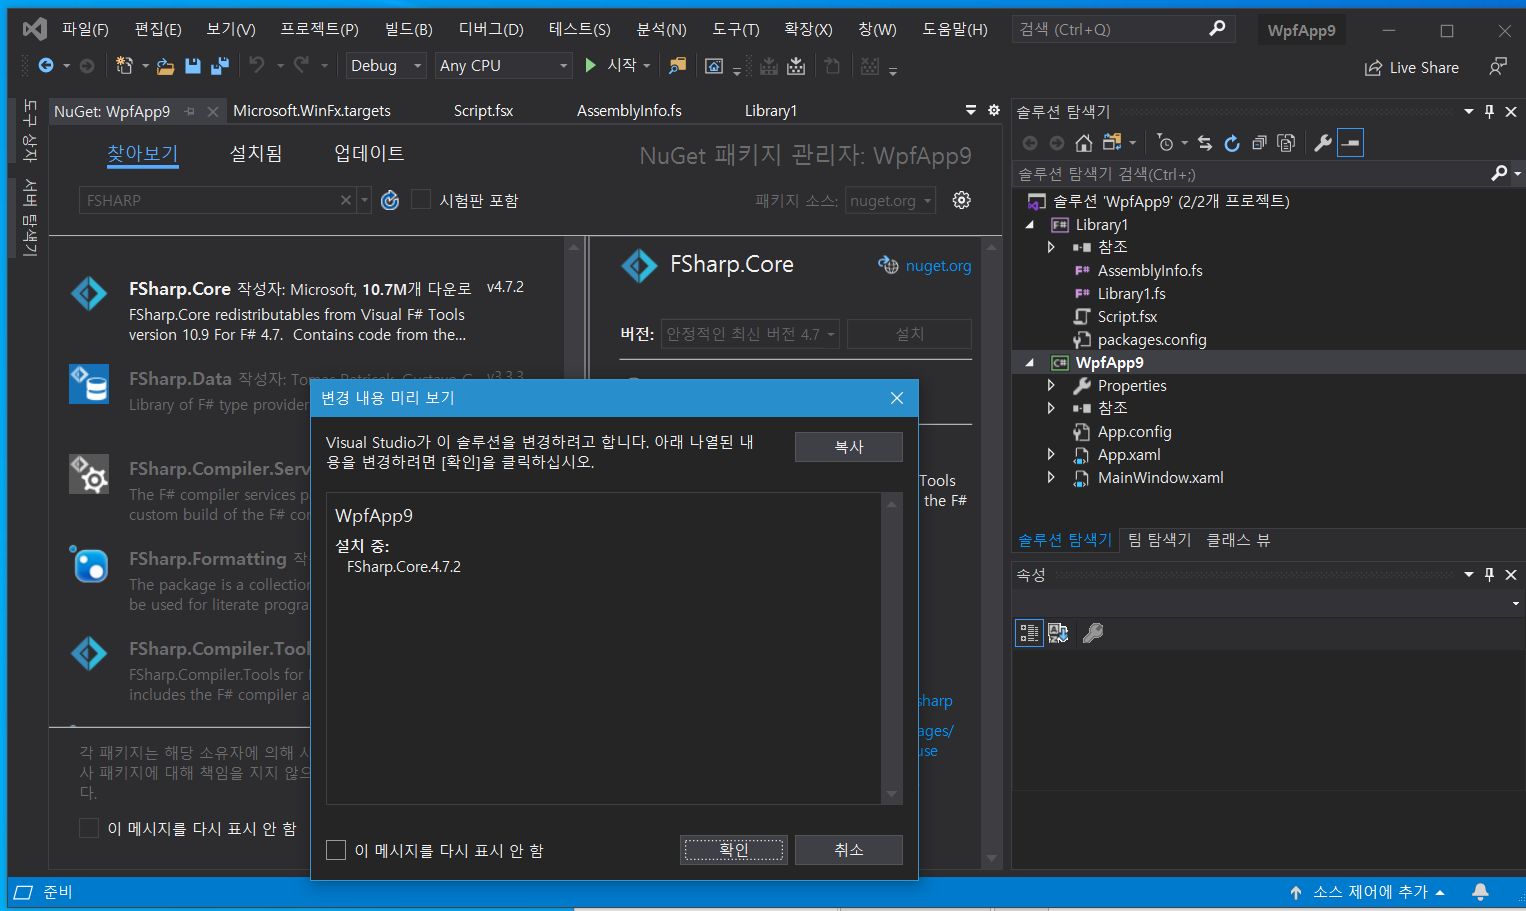Refresh NuGet package search results
Image resolution: width=1526 pixels, height=911 pixels.
tap(390, 200)
